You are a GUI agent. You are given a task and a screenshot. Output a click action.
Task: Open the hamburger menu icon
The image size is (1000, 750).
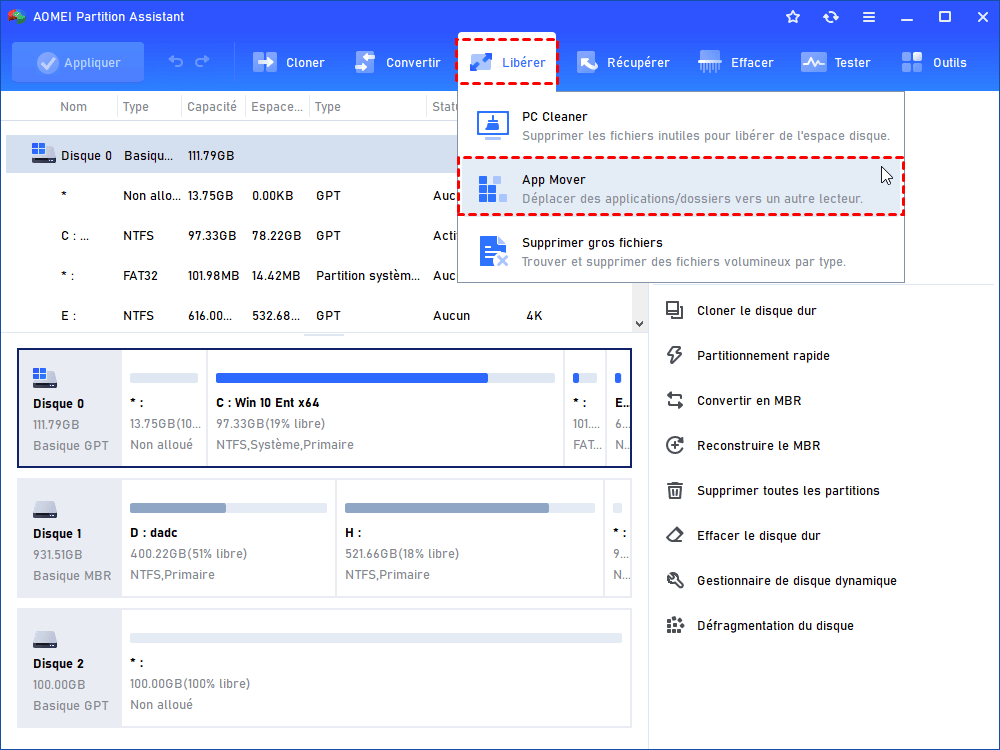point(869,17)
